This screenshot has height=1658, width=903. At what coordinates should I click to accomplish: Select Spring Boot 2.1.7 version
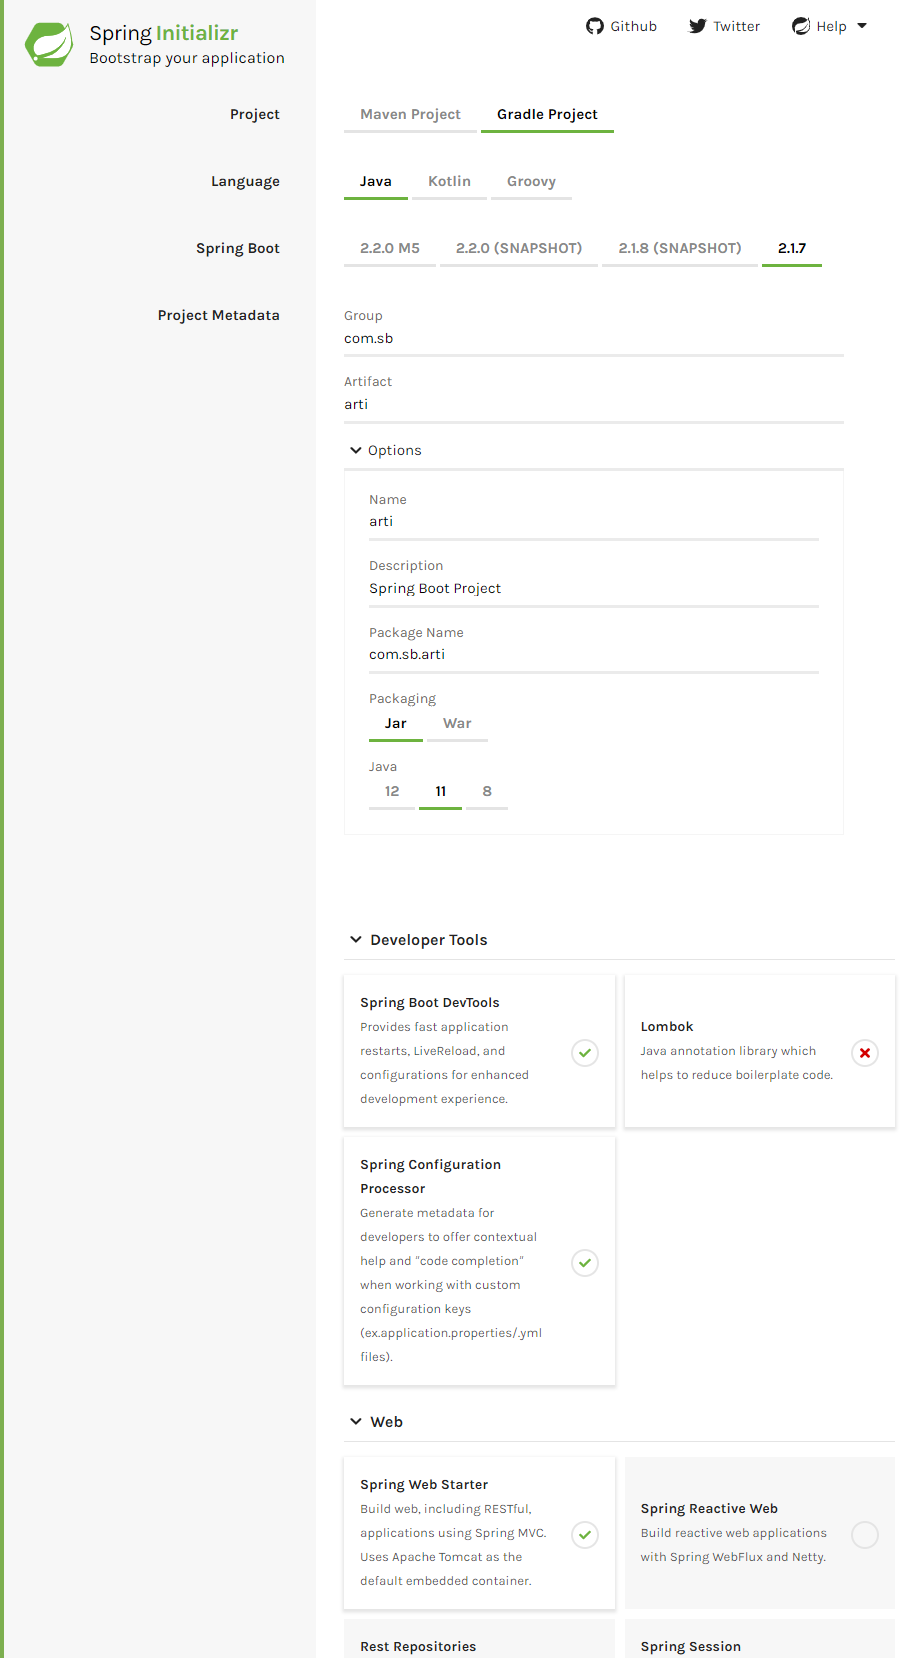(x=792, y=249)
